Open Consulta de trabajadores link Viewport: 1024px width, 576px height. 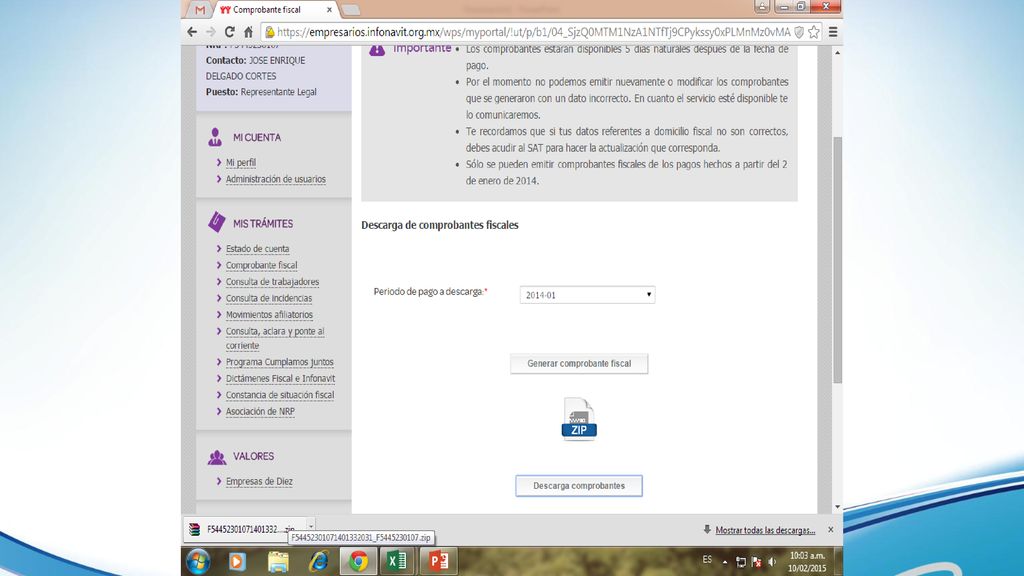coord(272,281)
